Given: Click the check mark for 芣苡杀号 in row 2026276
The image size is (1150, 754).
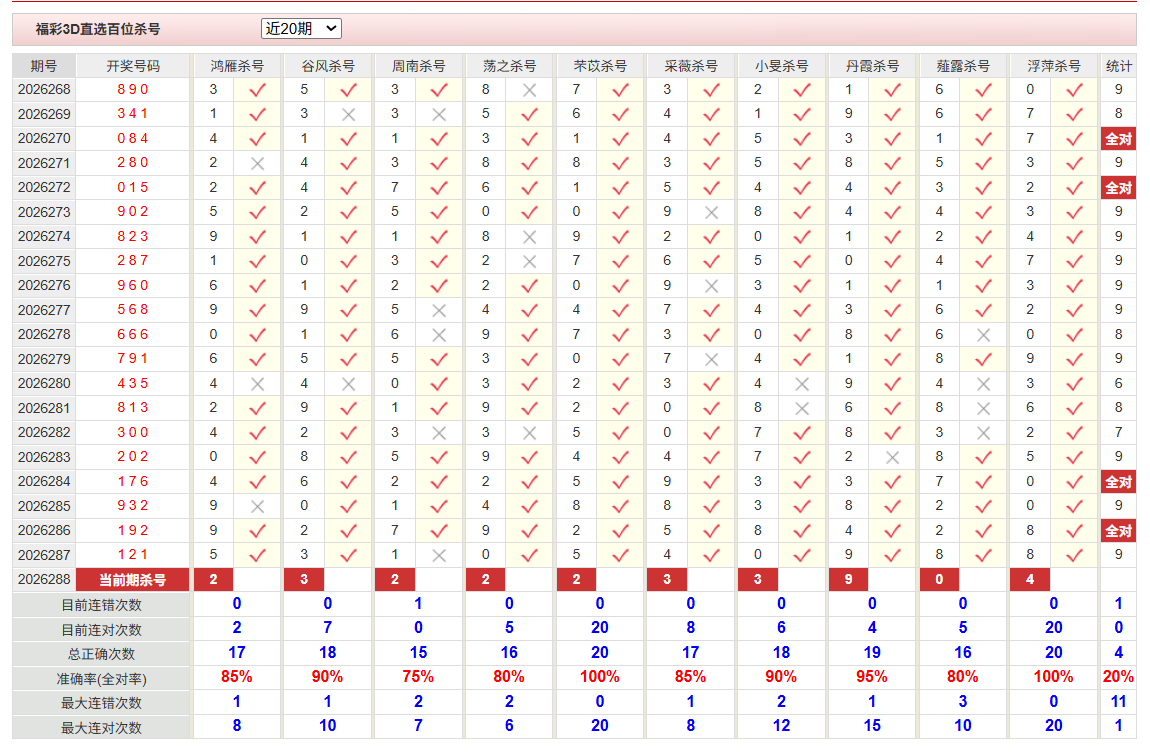Looking at the screenshot, I should pyautogui.click(x=620, y=286).
